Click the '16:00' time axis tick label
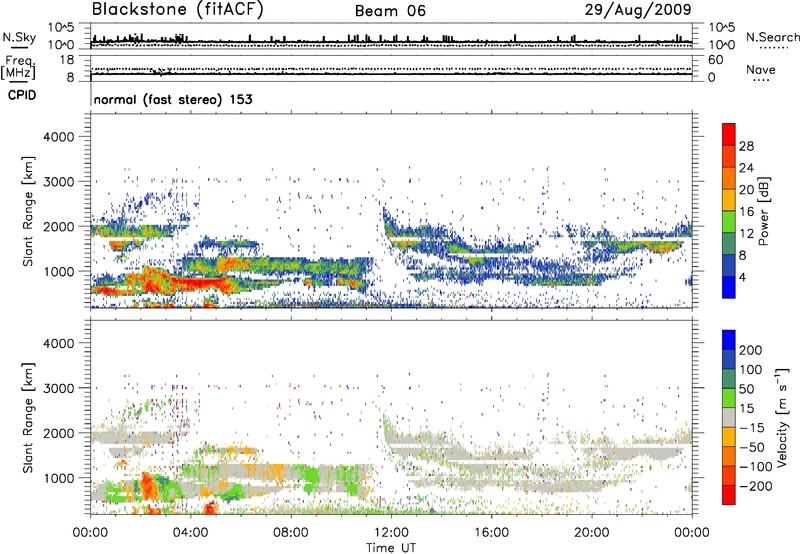 point(491,533)
